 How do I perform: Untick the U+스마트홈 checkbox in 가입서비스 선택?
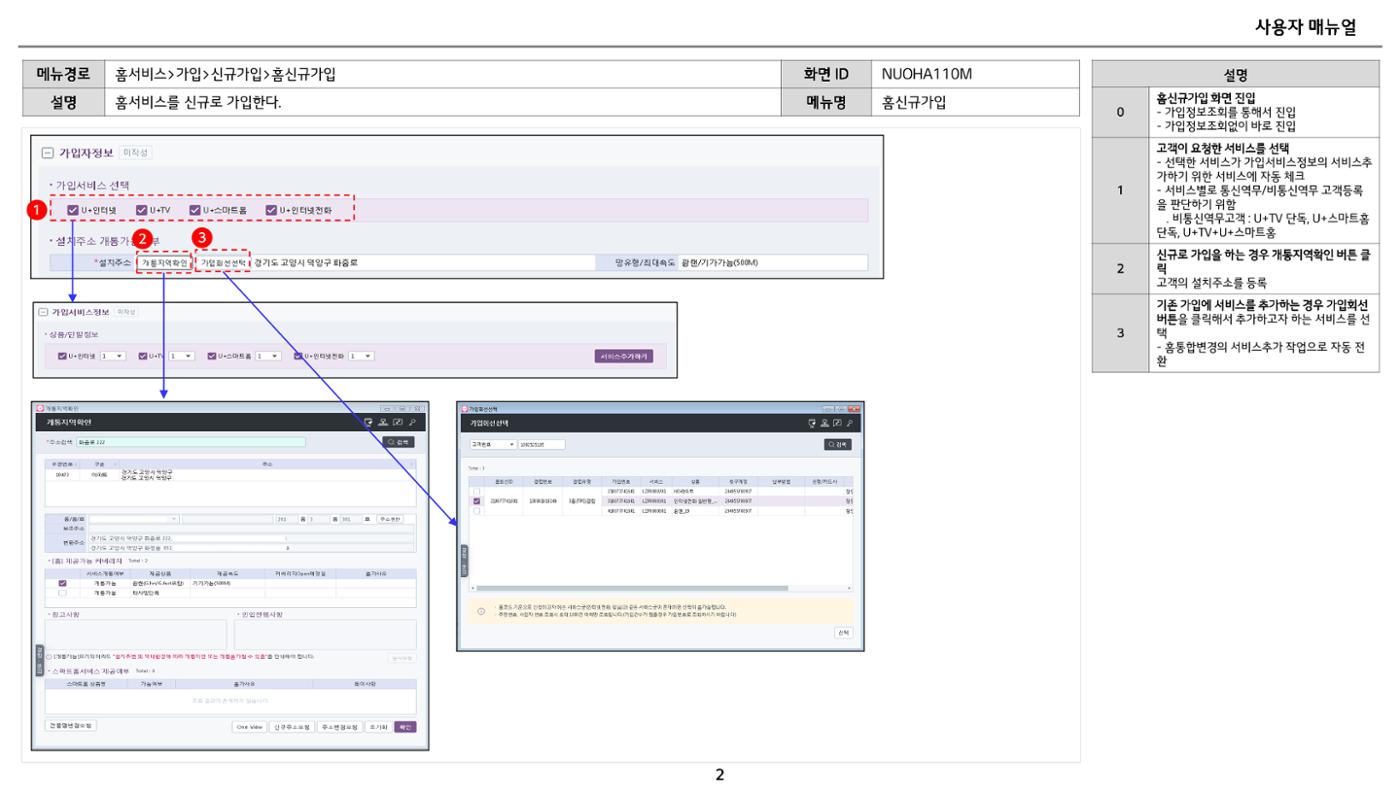click(x=196, y=210)
